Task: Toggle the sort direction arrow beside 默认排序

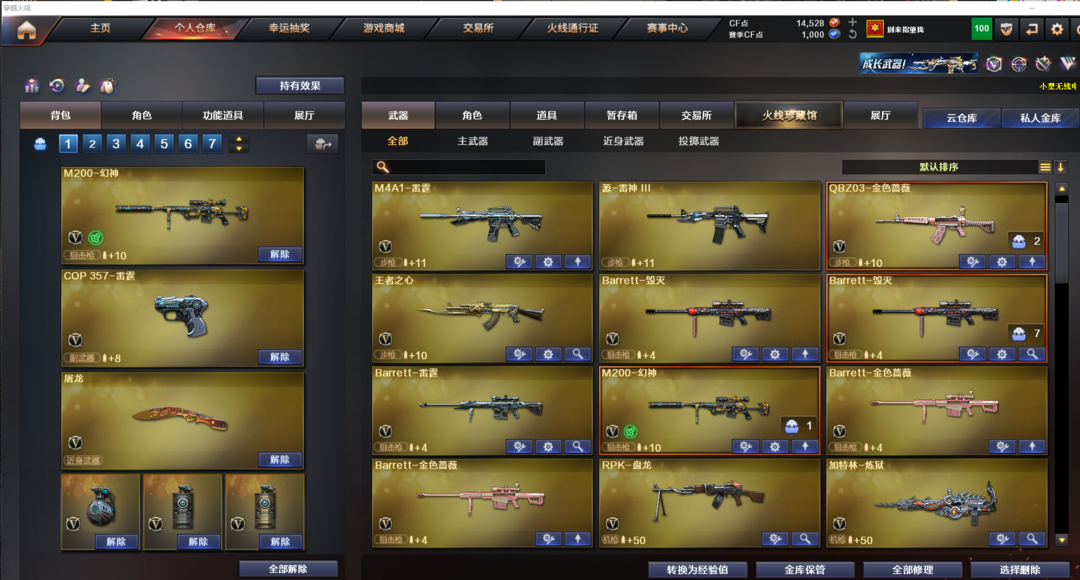Action: pyautogui.click(x=1061, y=167)
